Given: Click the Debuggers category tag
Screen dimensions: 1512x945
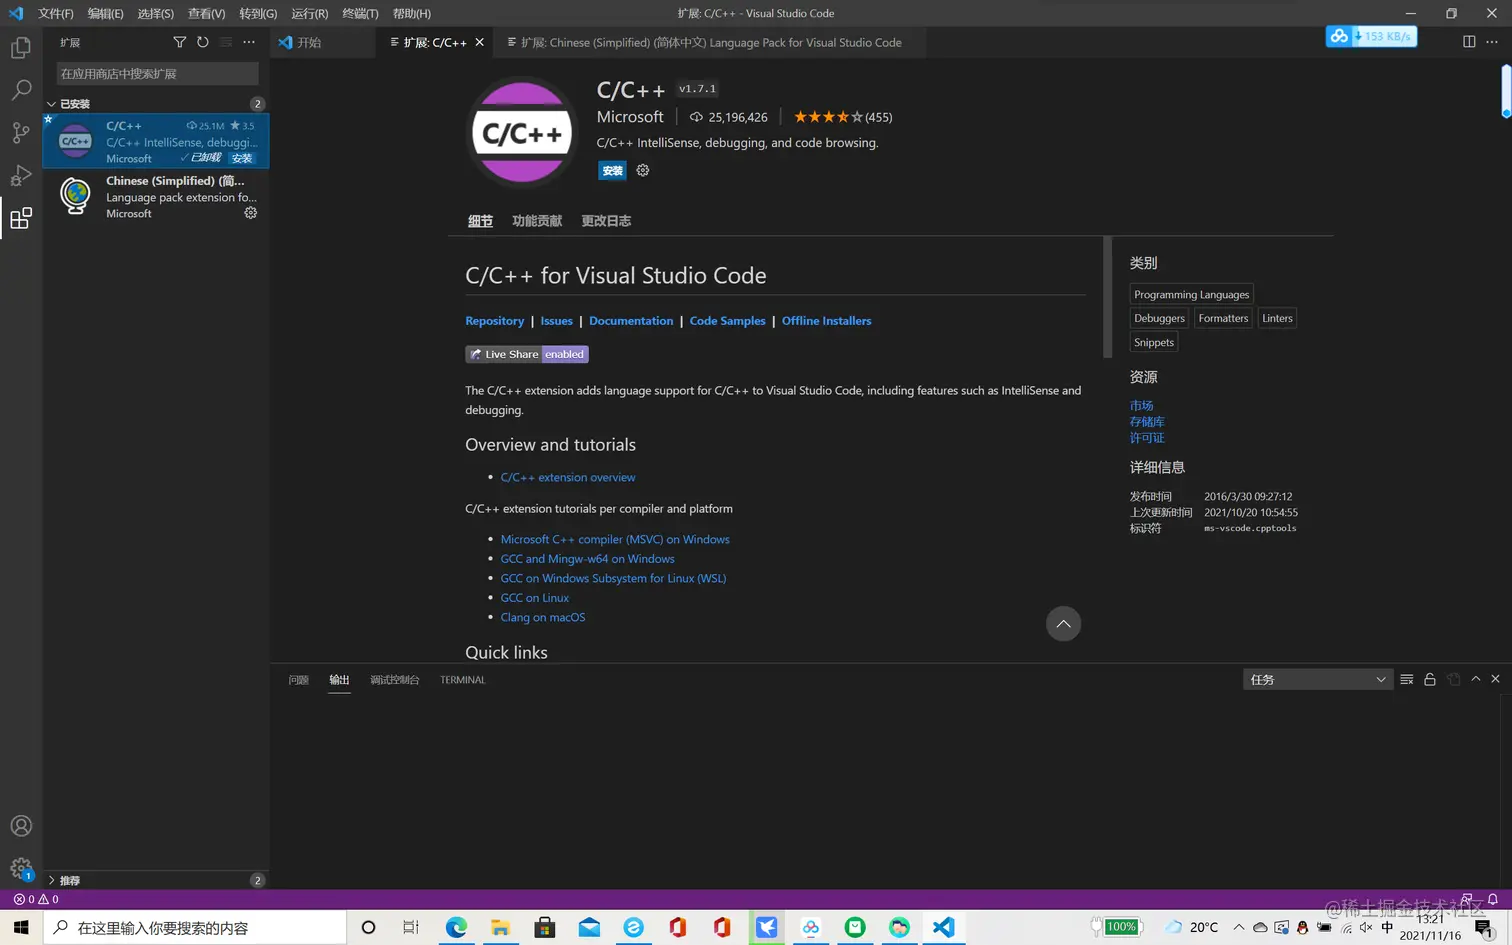Looking at the screenshot, I should coord(1159,318).
